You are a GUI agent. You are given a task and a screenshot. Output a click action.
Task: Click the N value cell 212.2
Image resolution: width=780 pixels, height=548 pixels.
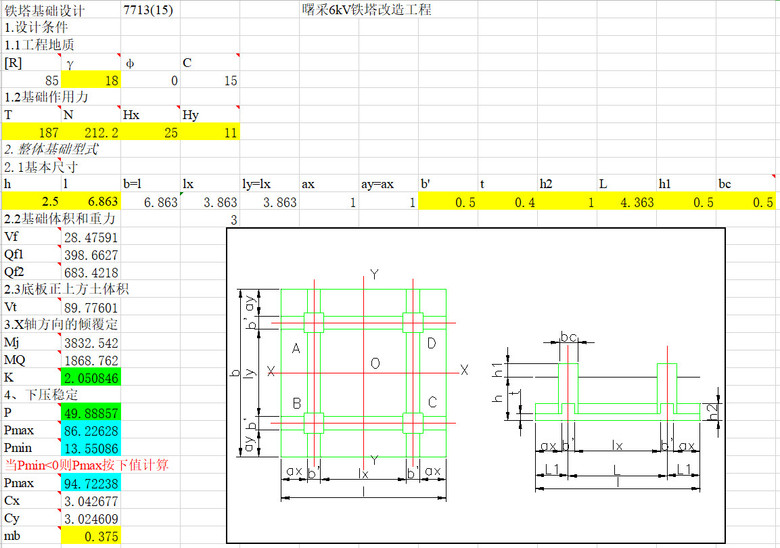[90, 132]
